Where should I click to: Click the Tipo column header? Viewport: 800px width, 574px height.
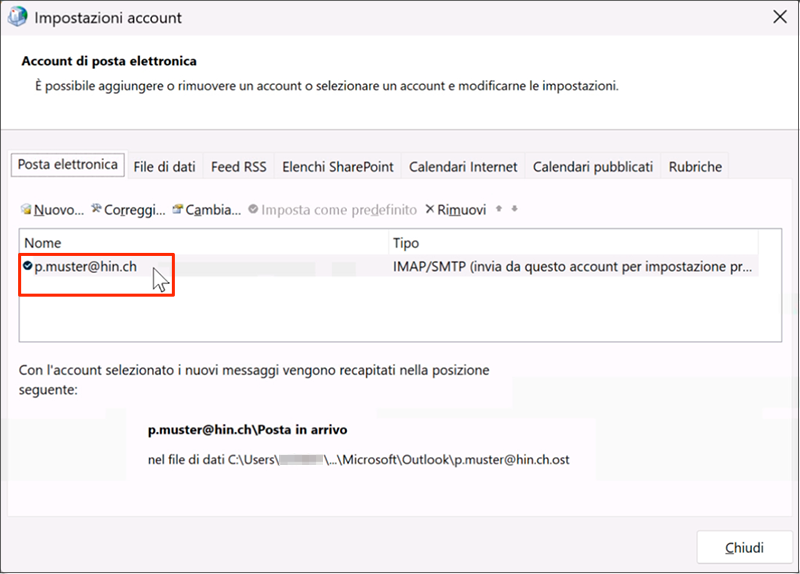click(x=573, y=243)
